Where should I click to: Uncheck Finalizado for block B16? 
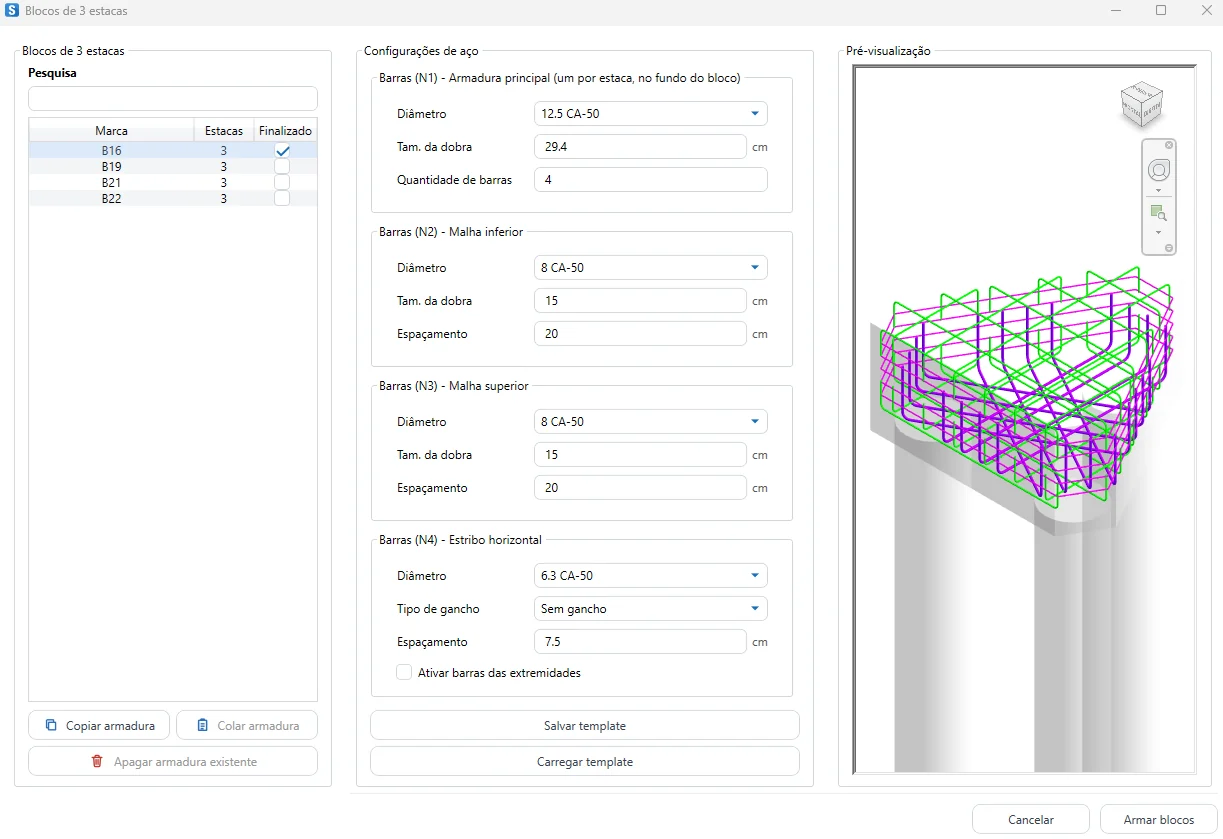coord(282,150)
